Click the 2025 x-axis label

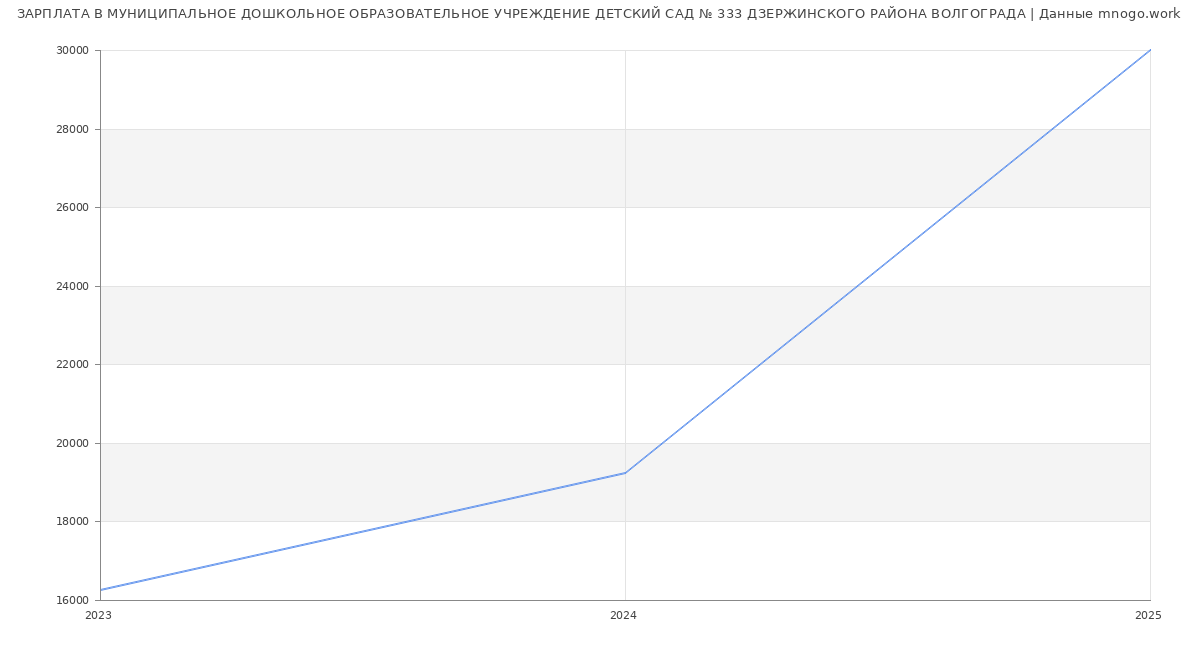tap(1148, 616)
